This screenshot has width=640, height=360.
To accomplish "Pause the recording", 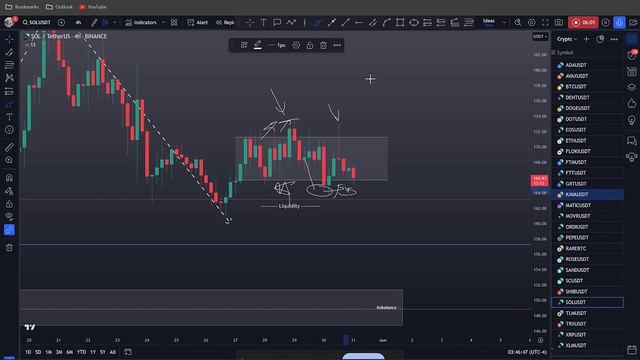I will [x=606, y=22].
